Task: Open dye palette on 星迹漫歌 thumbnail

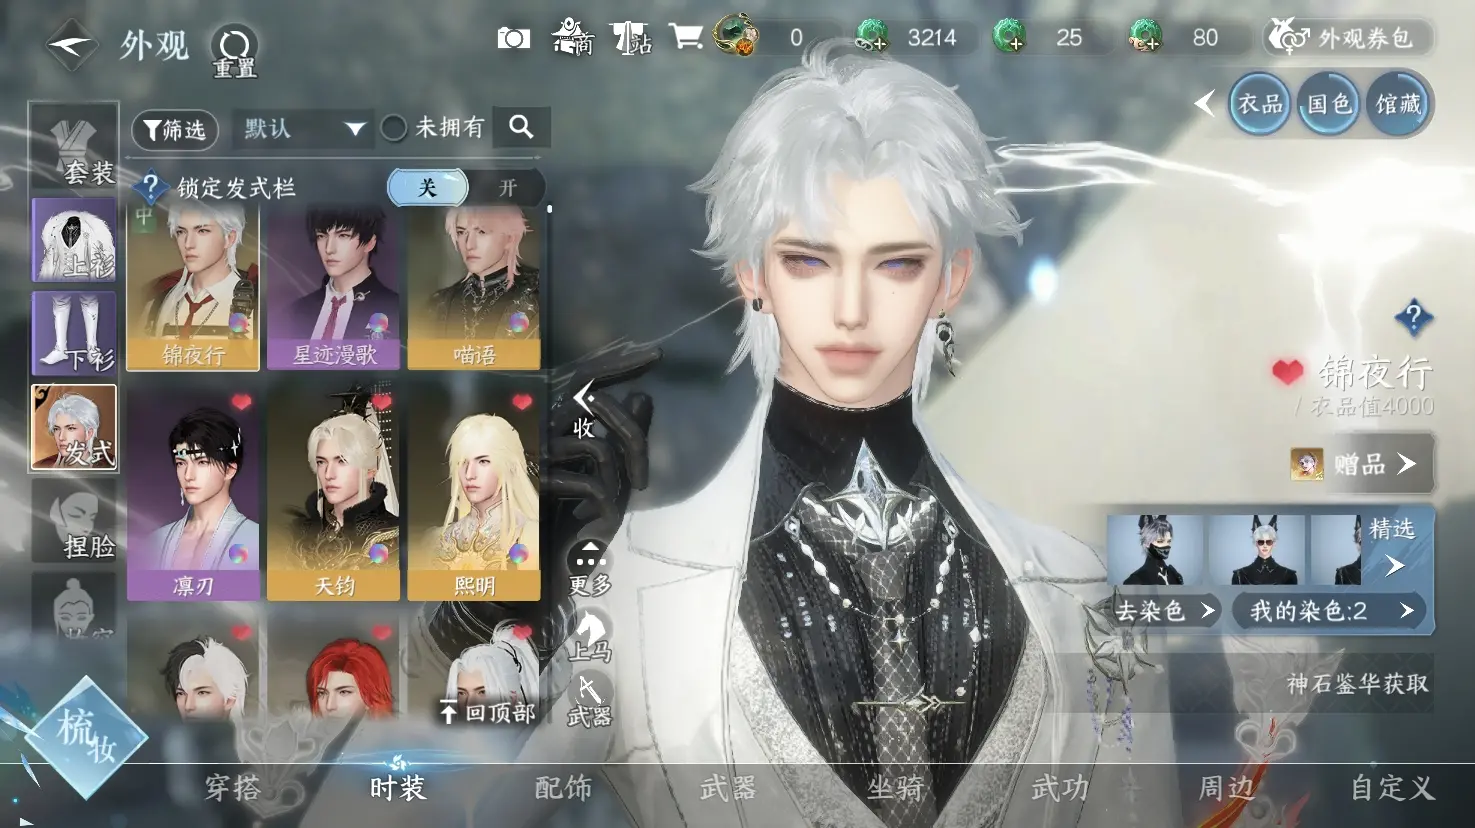Action: (x=378, y=322)
